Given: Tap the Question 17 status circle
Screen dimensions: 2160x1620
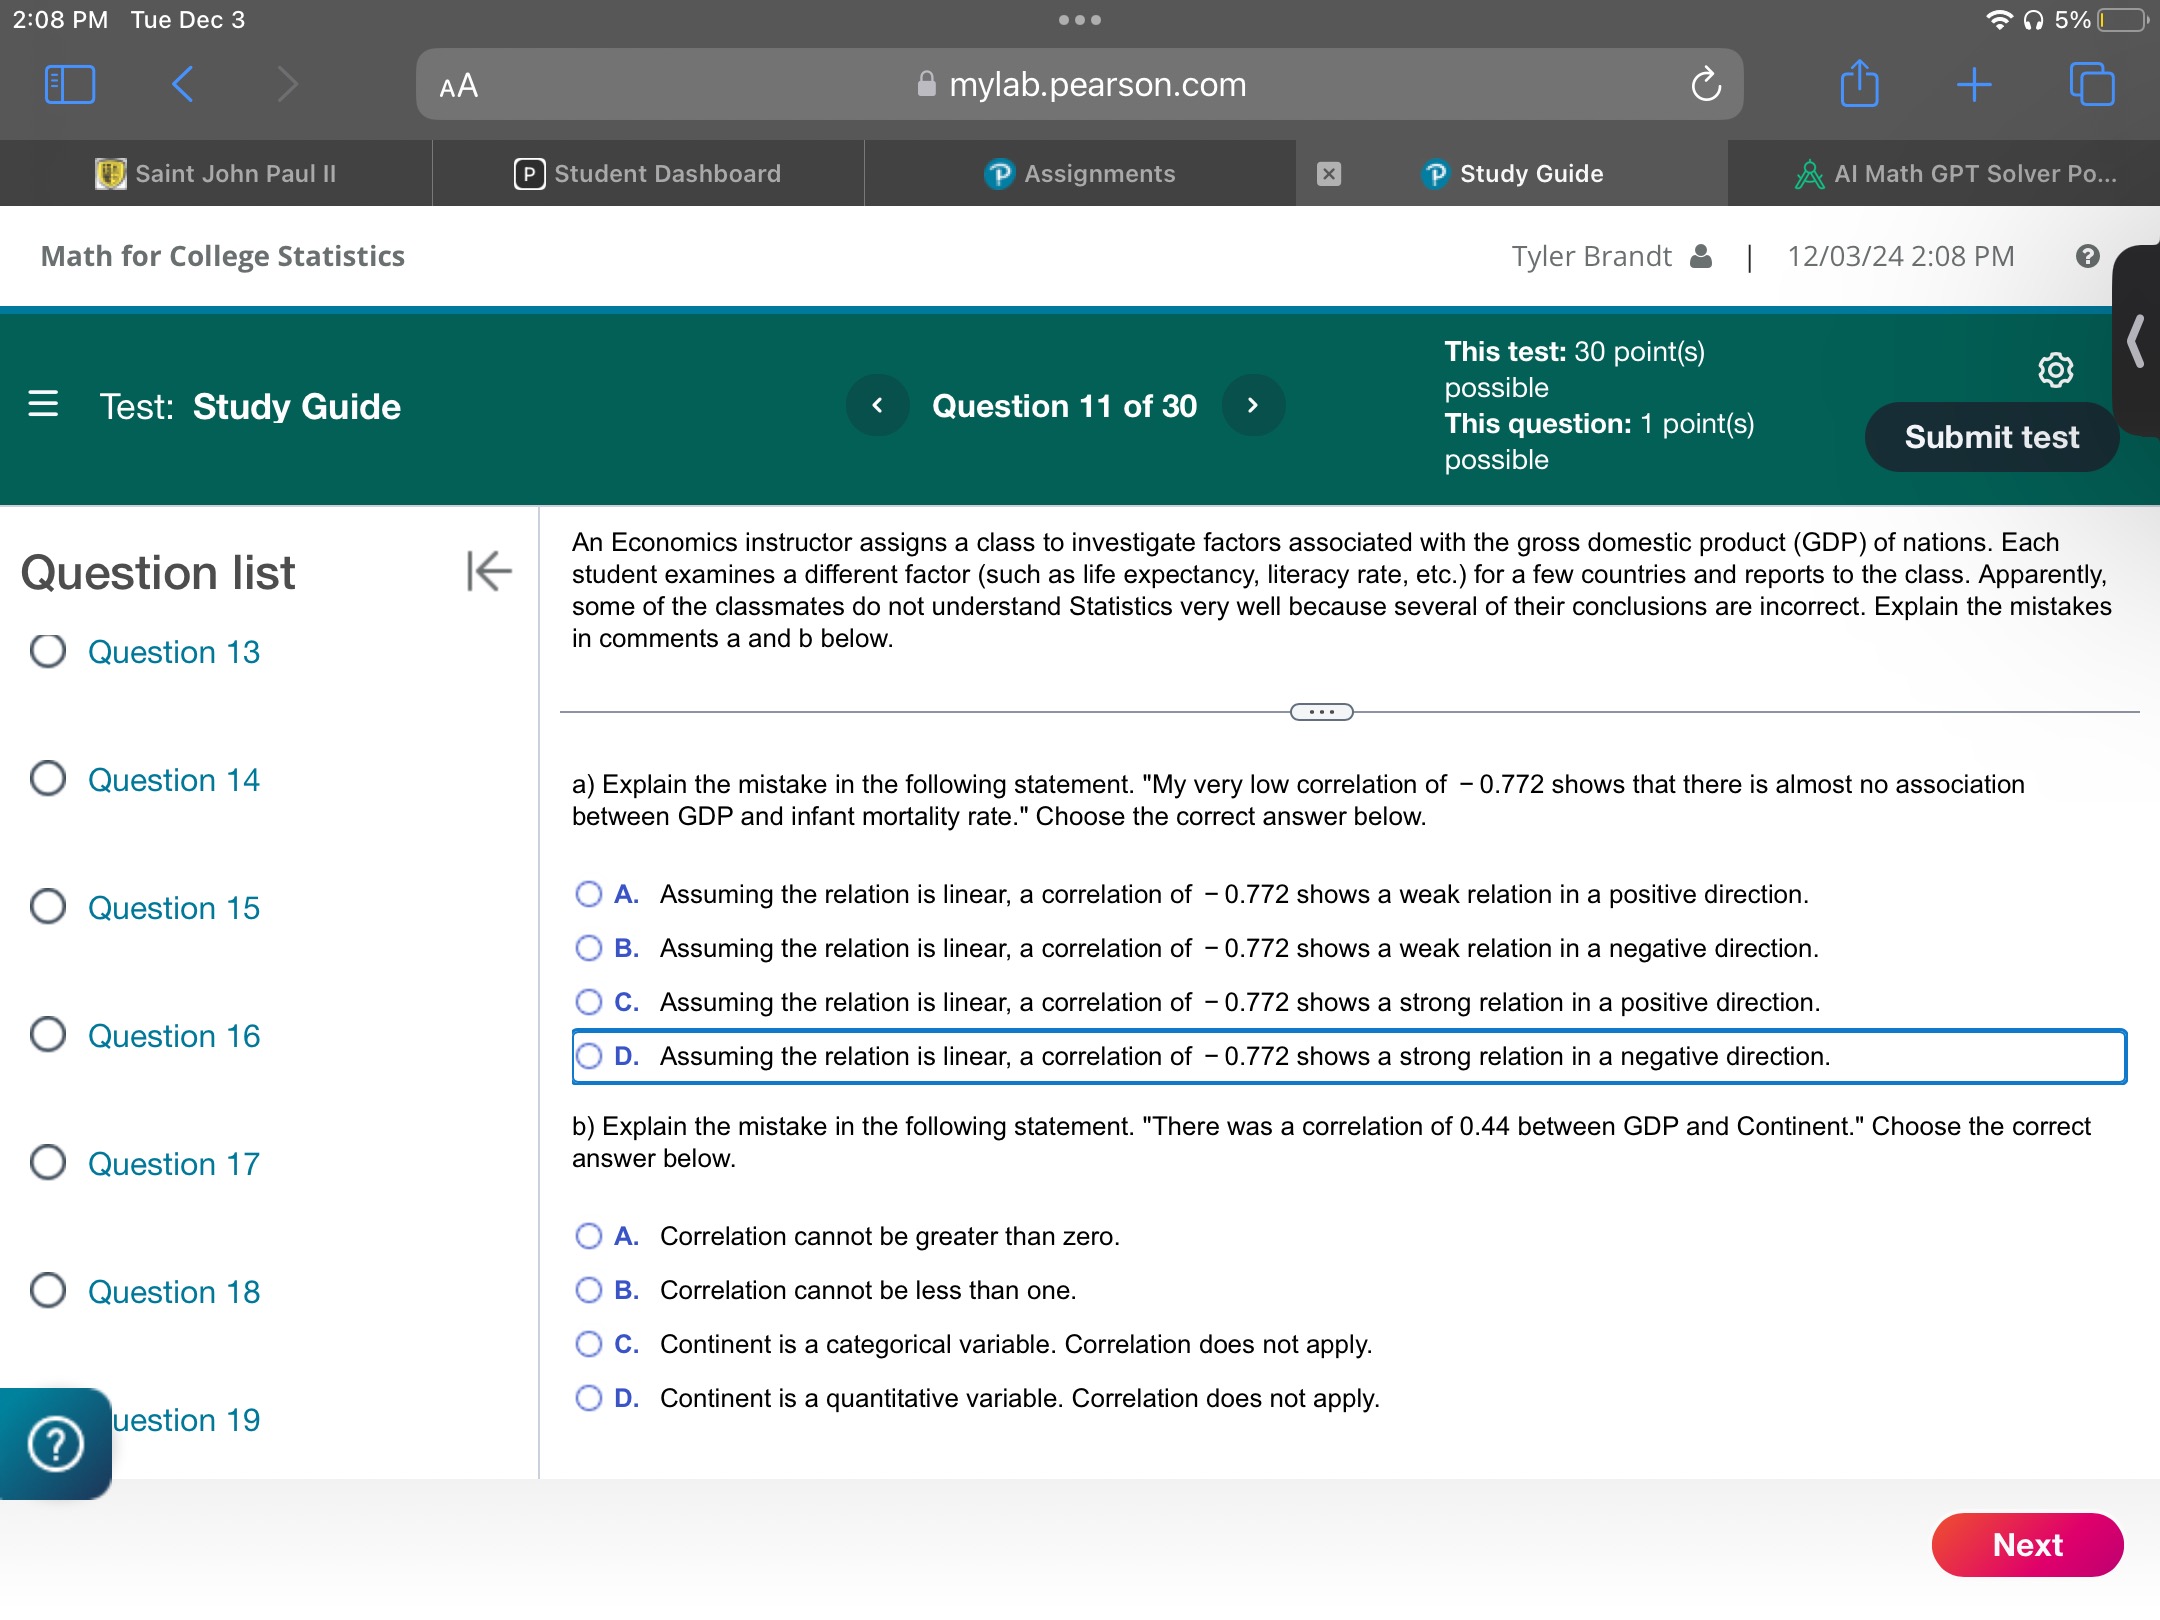Looking at the screenshot, I should point(48,1162).
